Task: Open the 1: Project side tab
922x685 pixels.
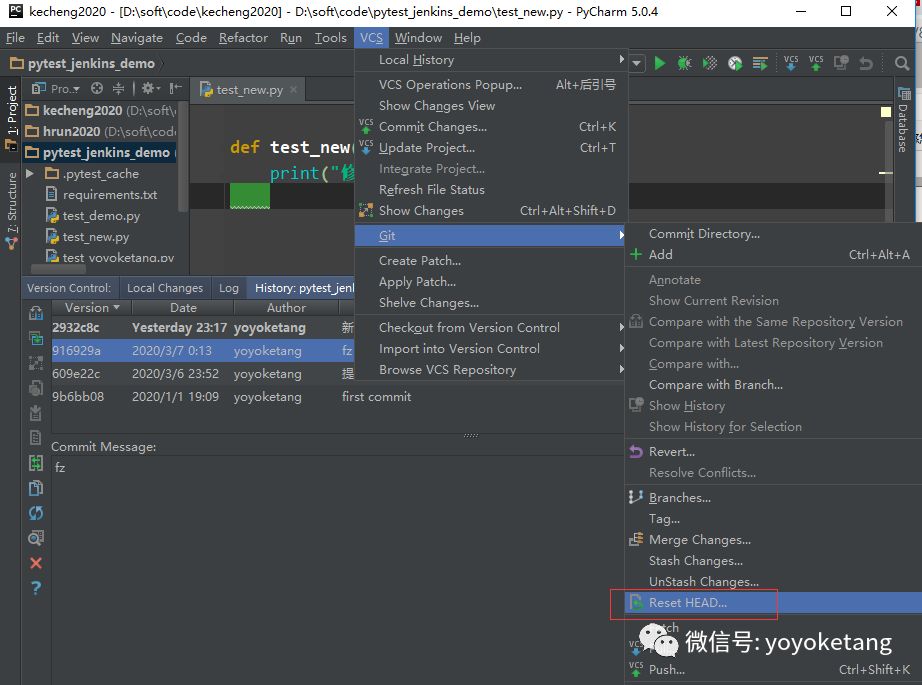Action: [x=12, y=118]
